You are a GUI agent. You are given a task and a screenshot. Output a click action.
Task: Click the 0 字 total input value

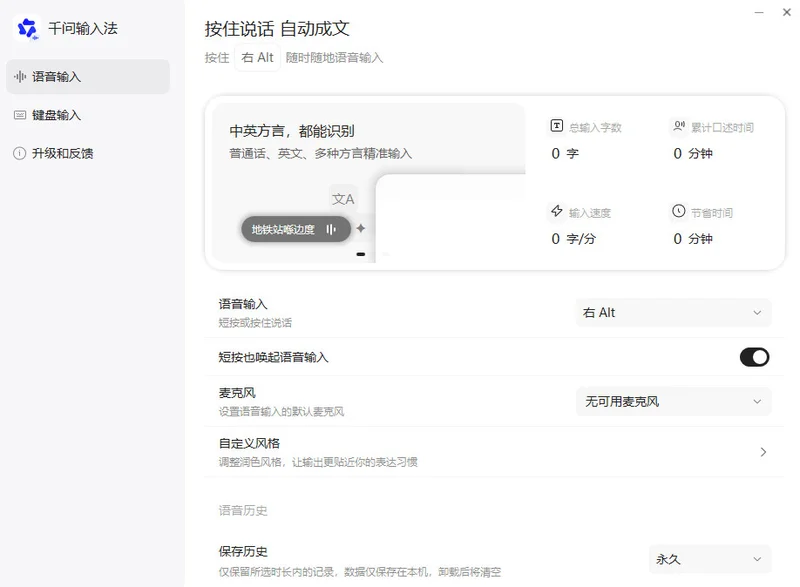(565, 154)
